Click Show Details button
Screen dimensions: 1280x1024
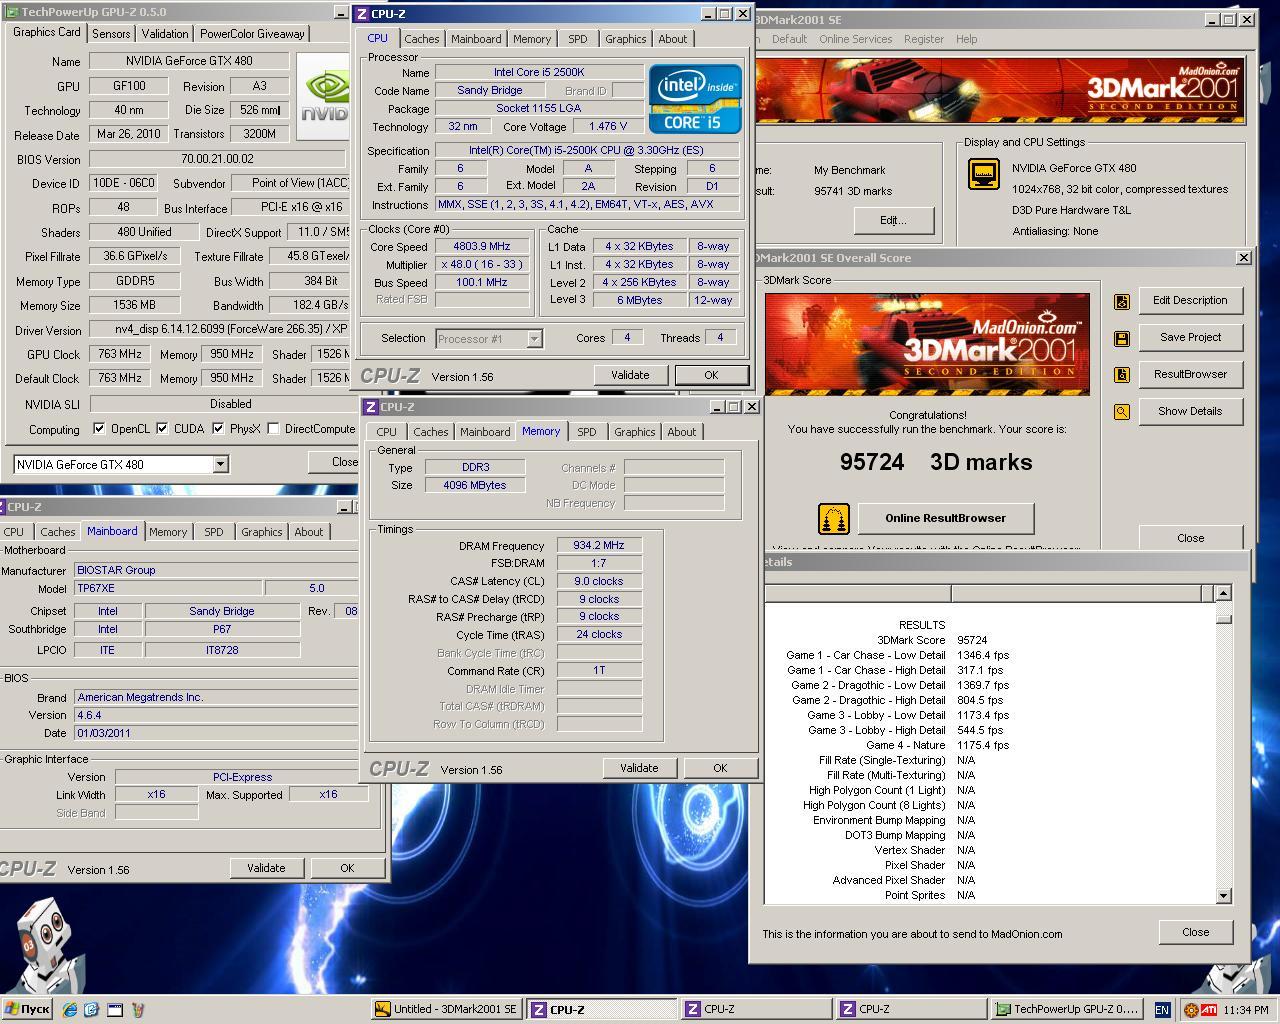tap(1190, 412)
